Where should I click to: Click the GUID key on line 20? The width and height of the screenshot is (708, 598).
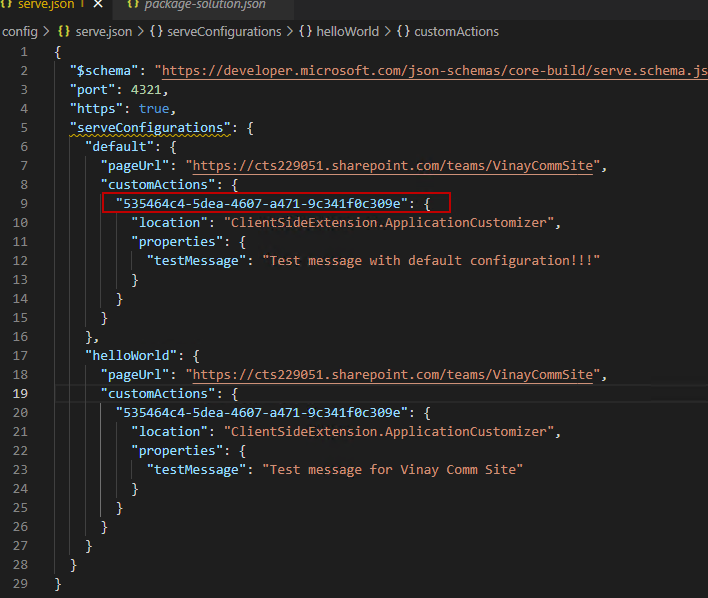pyautogui.click(x=262, y=413)
